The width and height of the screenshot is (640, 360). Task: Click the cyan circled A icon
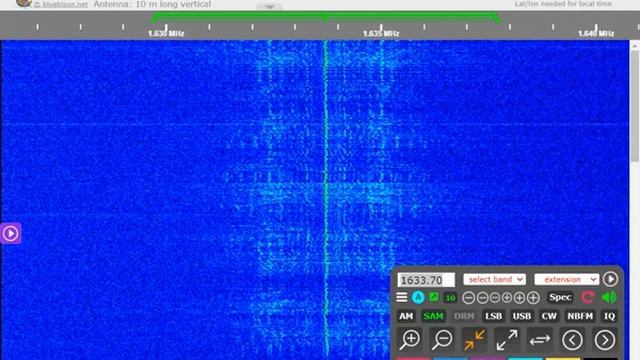[x=418, y=298]
